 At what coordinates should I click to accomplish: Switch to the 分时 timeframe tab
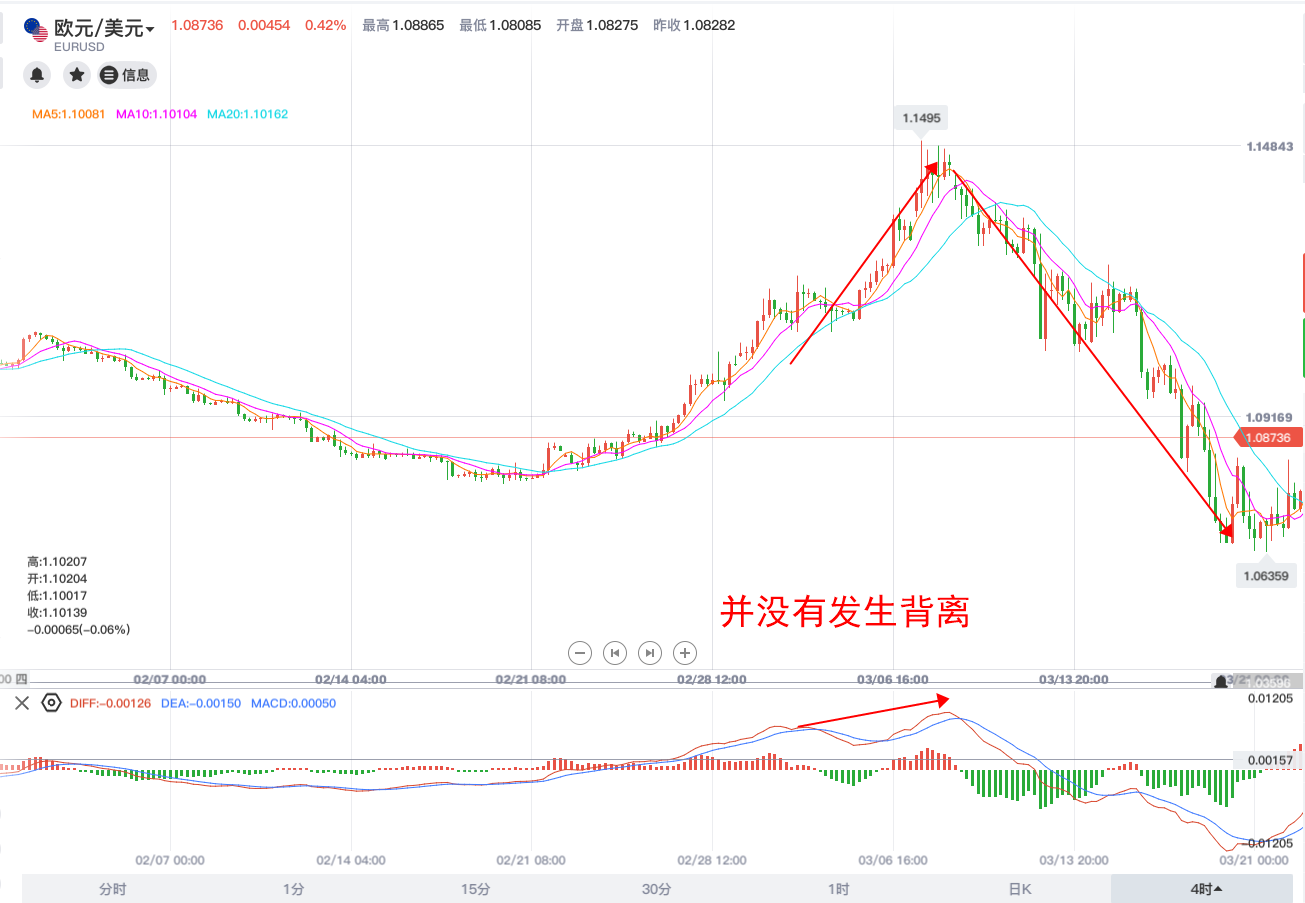[112, 889]
